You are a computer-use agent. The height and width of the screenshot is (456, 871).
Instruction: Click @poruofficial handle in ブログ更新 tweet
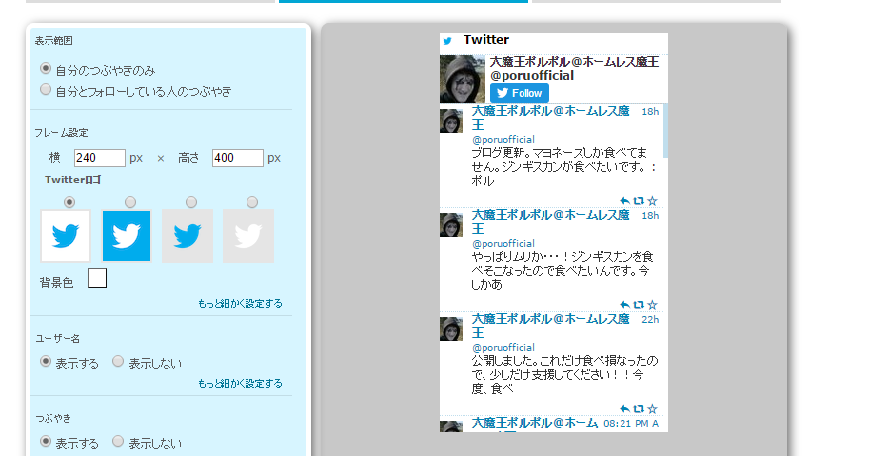(503, 139)
